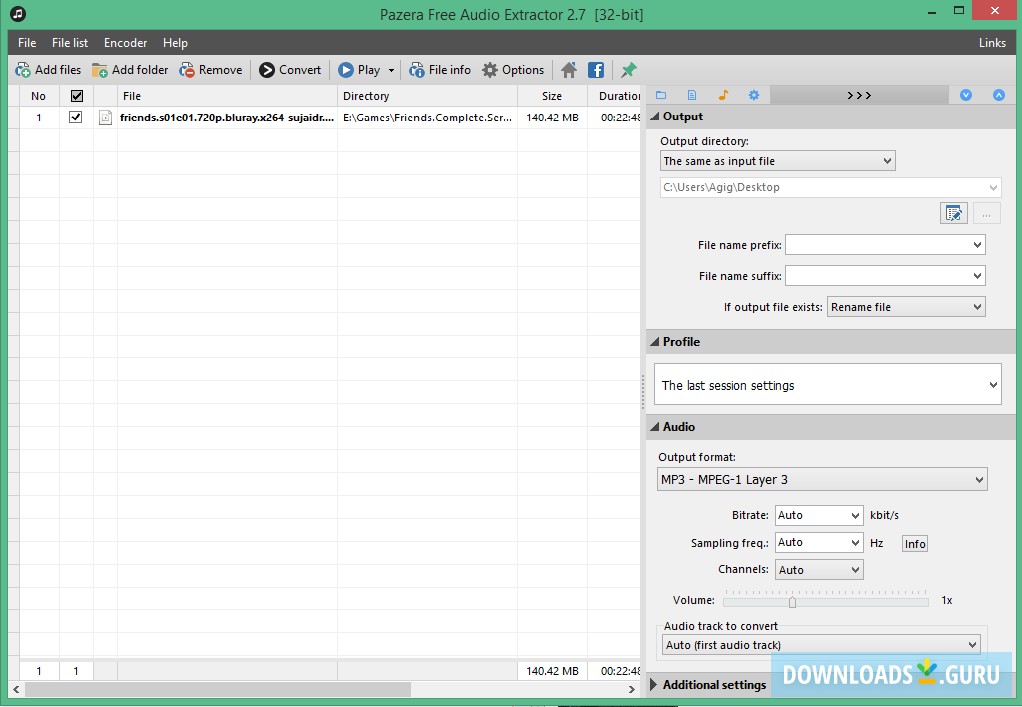The height and width of the screenshot is (707, 1022).
Task: Uncheck the checkbox for file row 1
Action: tap(76, 117)
